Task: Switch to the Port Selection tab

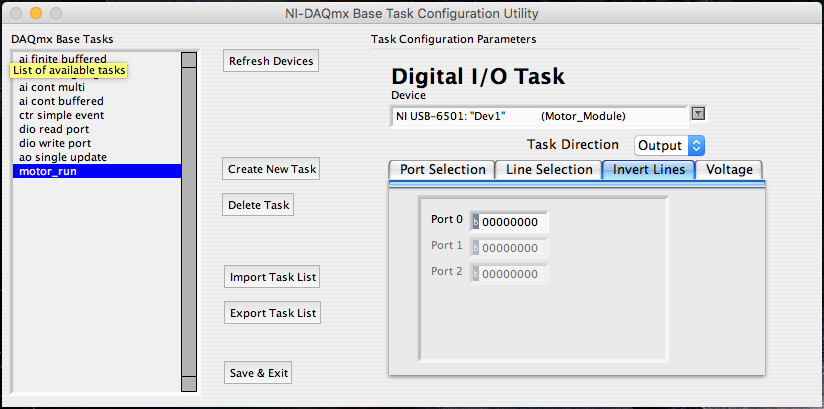Action: tap(442, 170)
